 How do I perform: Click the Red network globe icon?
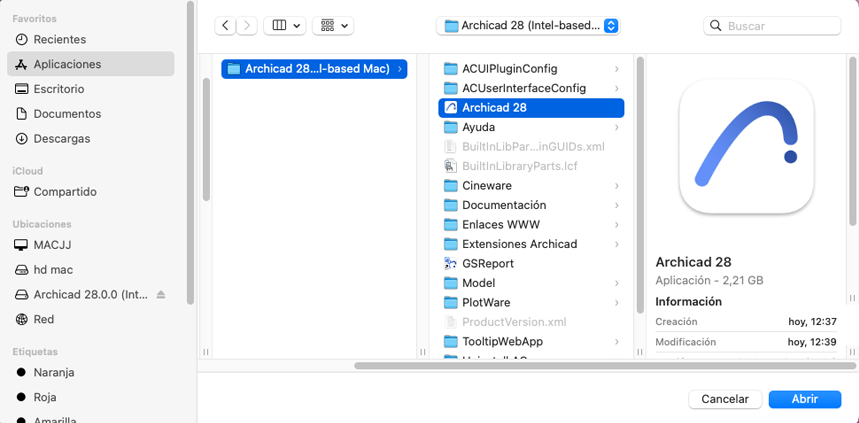click(x=21, y=319)
